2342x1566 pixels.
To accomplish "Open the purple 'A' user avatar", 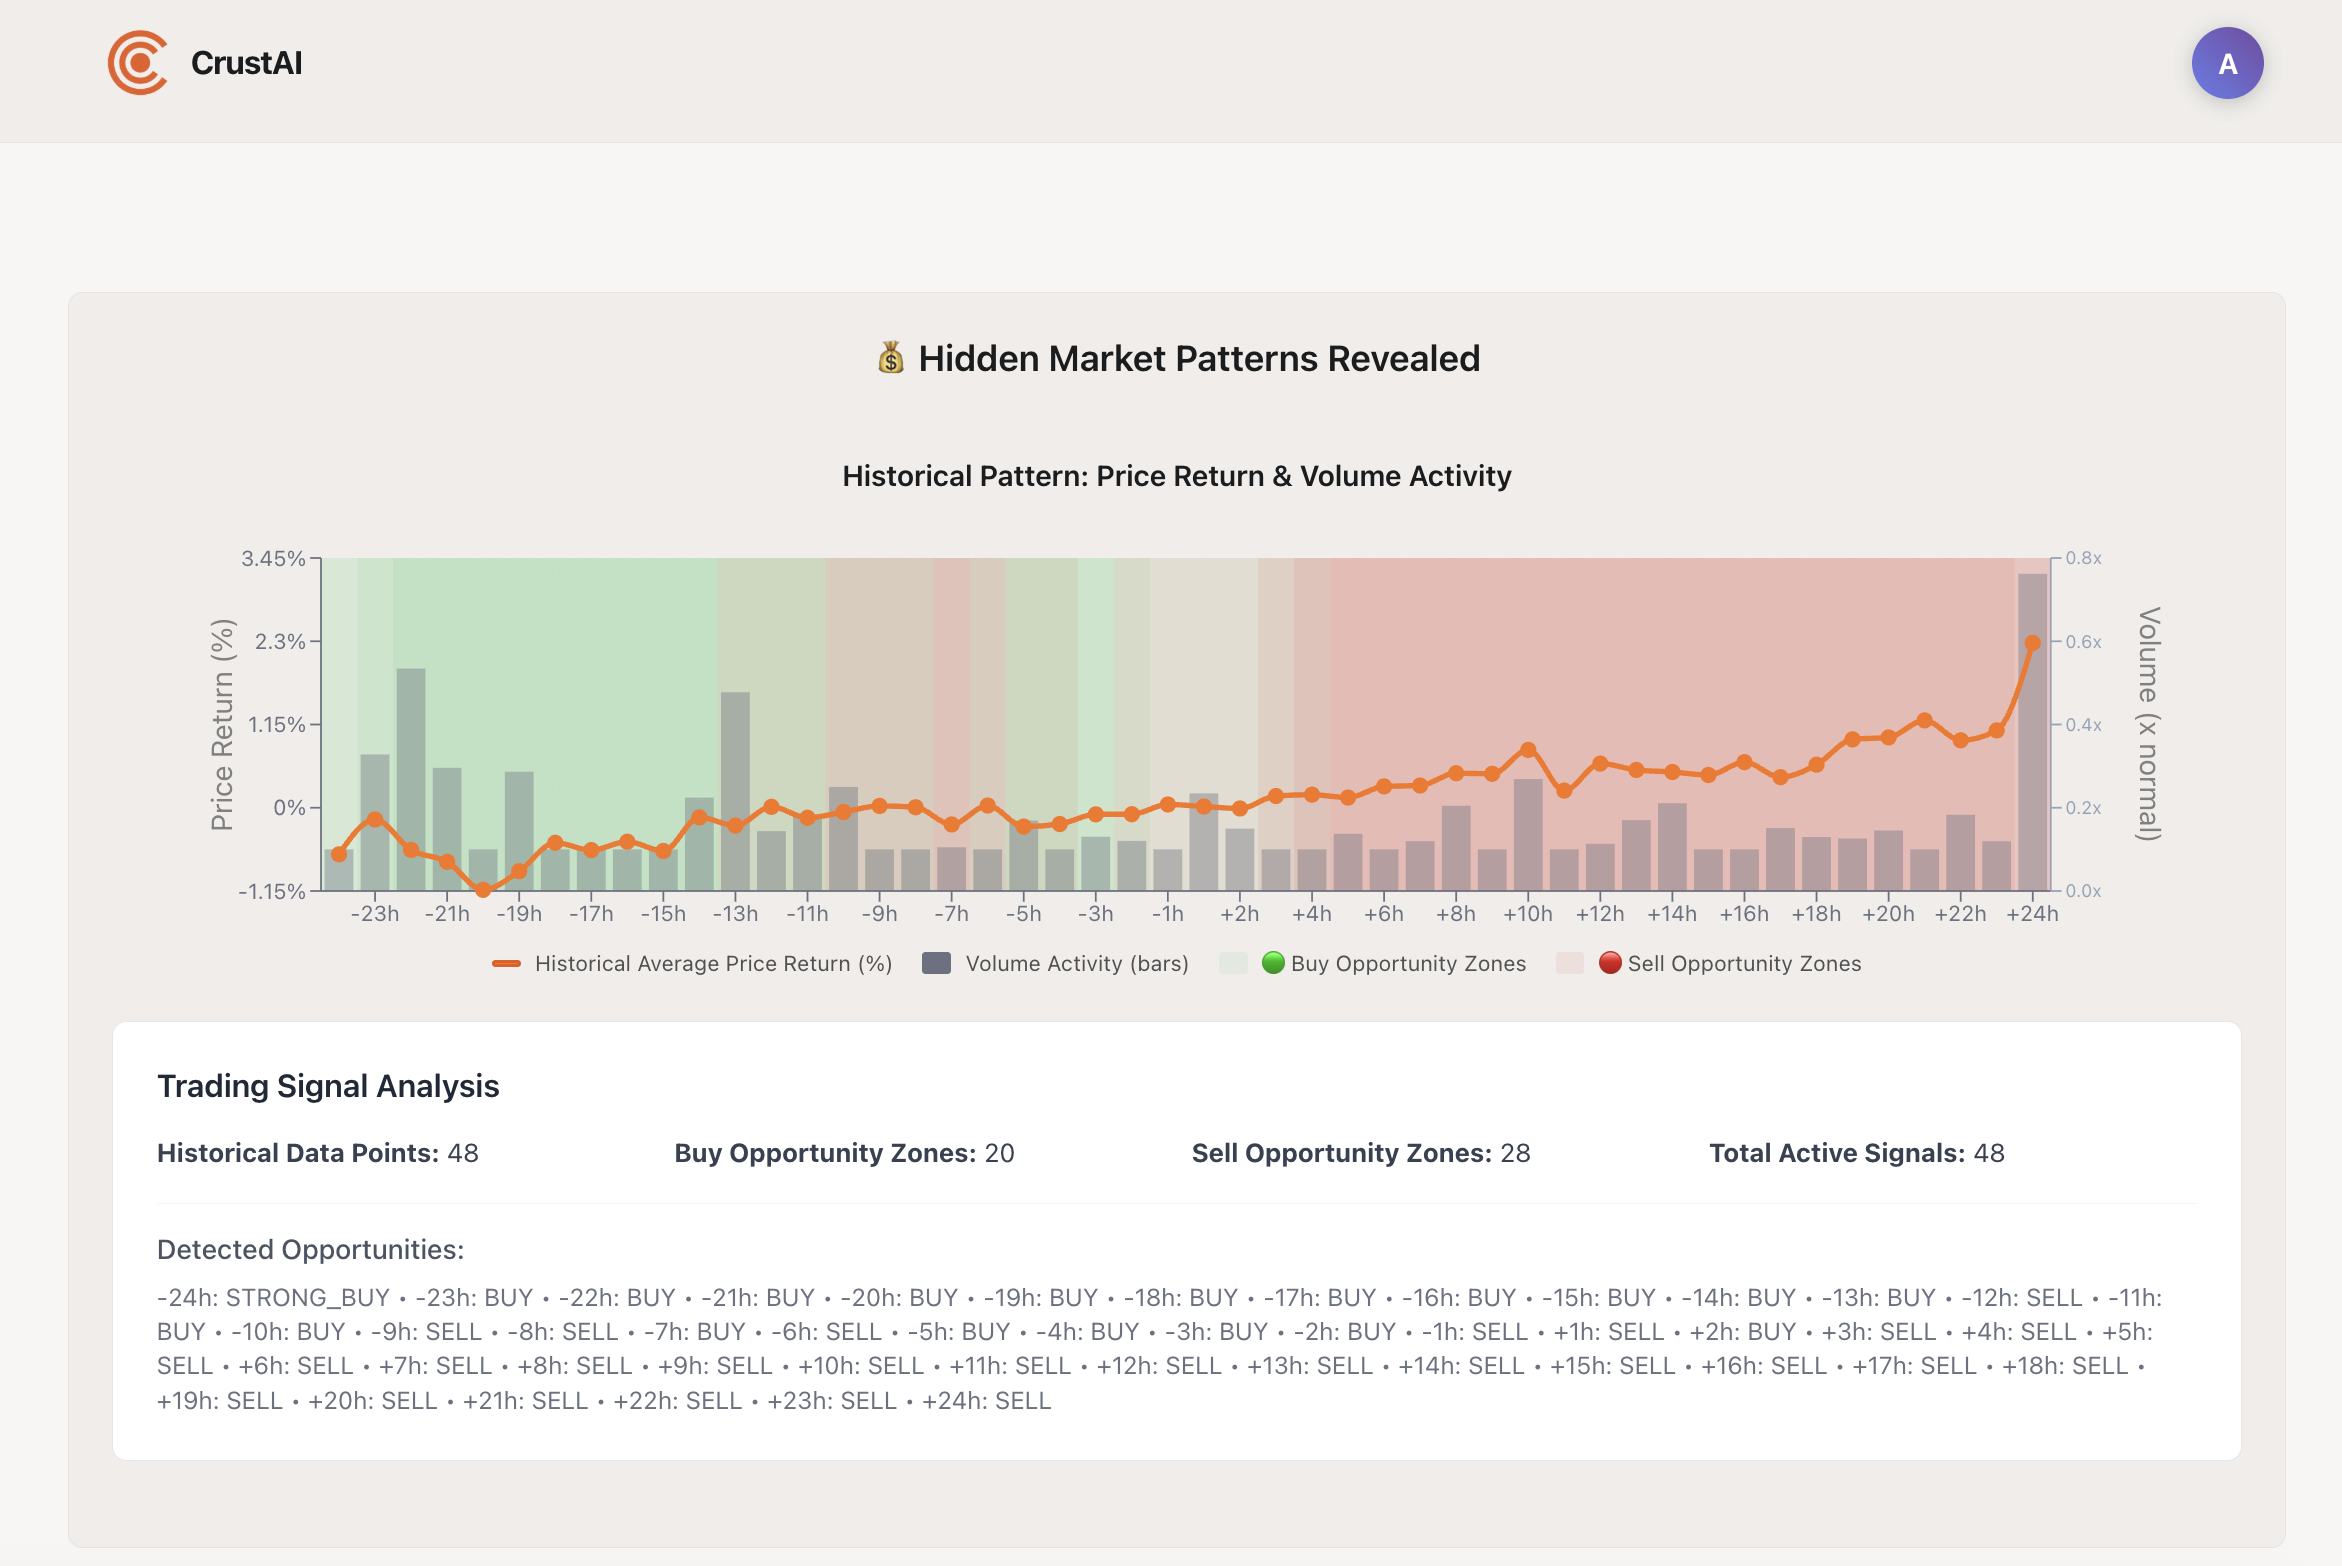I will (2227, 64).
